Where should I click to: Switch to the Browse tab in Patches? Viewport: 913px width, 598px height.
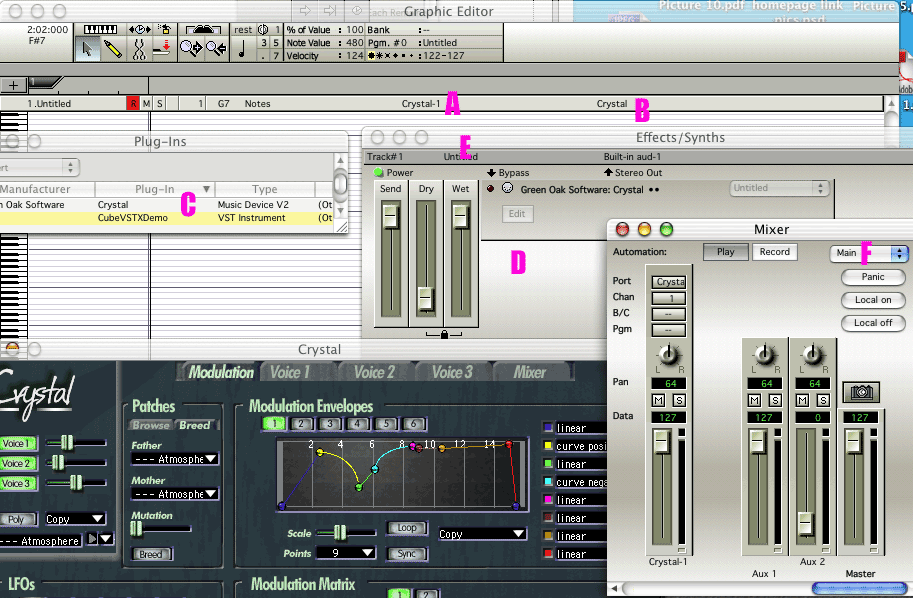(151, 425)
